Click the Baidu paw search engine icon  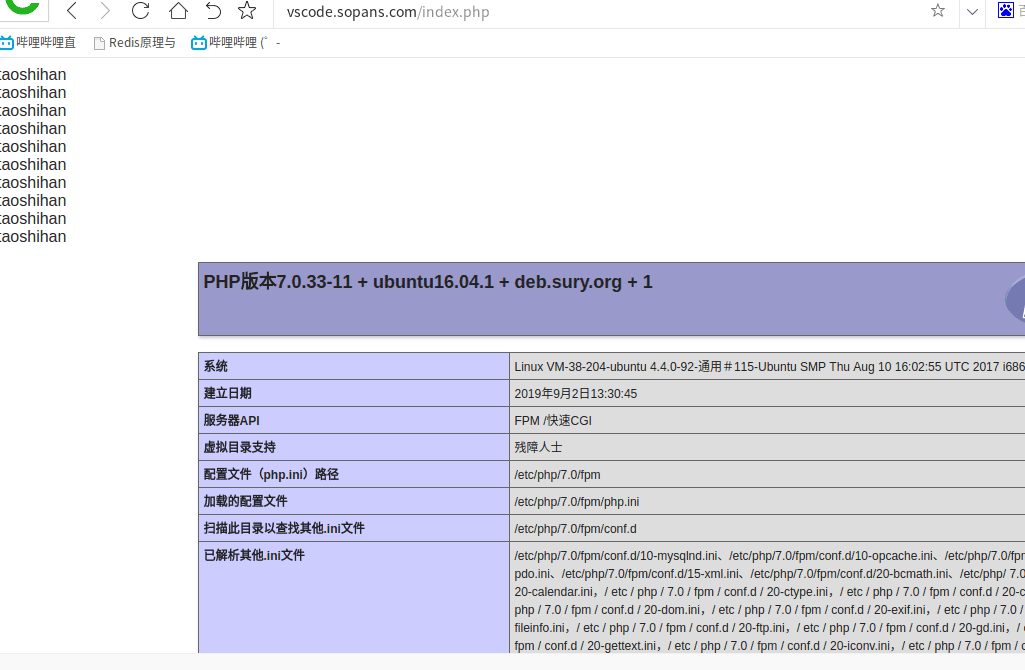pos(1005,10)
